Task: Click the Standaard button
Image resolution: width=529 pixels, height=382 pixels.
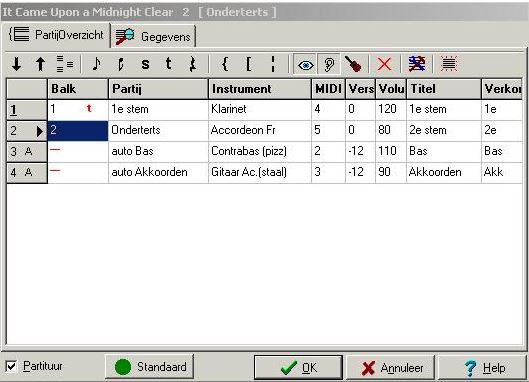Action: [149, 366]
